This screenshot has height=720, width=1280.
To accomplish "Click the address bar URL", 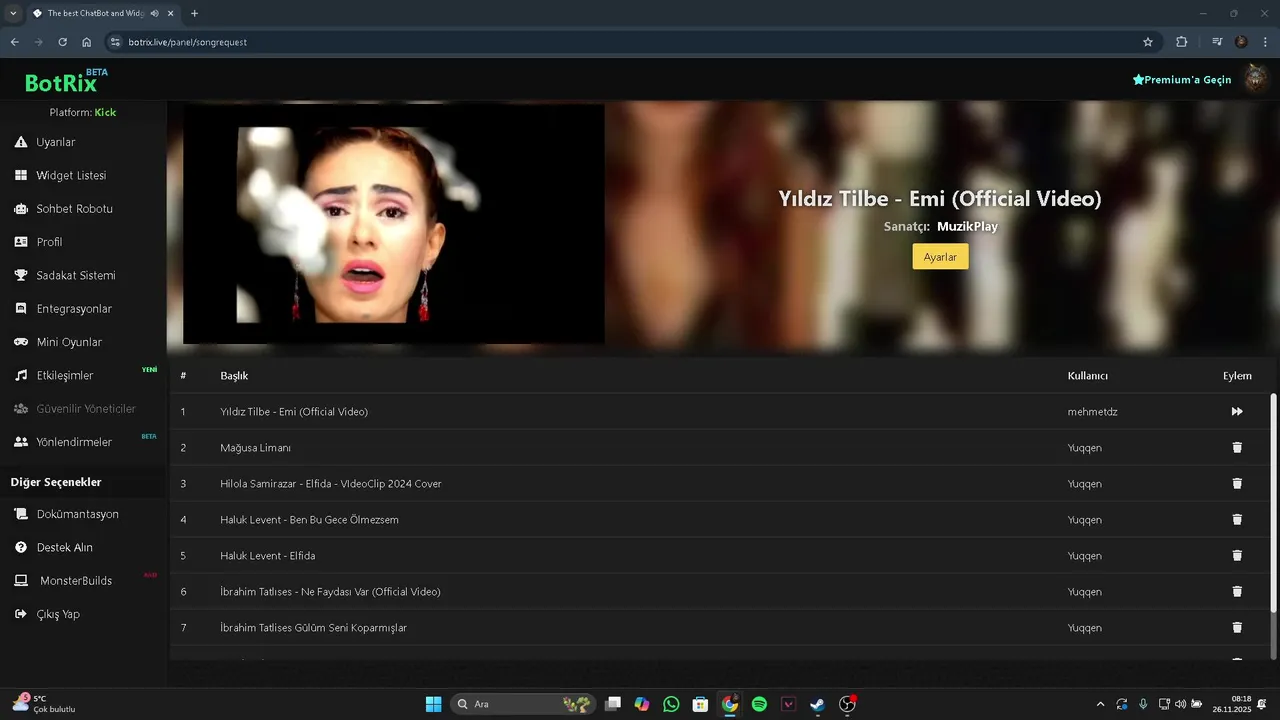I will (x=188, y=42).
